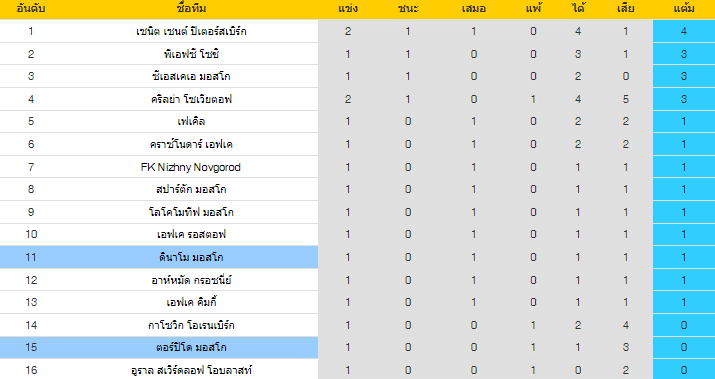Select highlighted team ตอร์ปิโด มอสโก
Screen dimensions: 715x379
click(x=191, y=348)
